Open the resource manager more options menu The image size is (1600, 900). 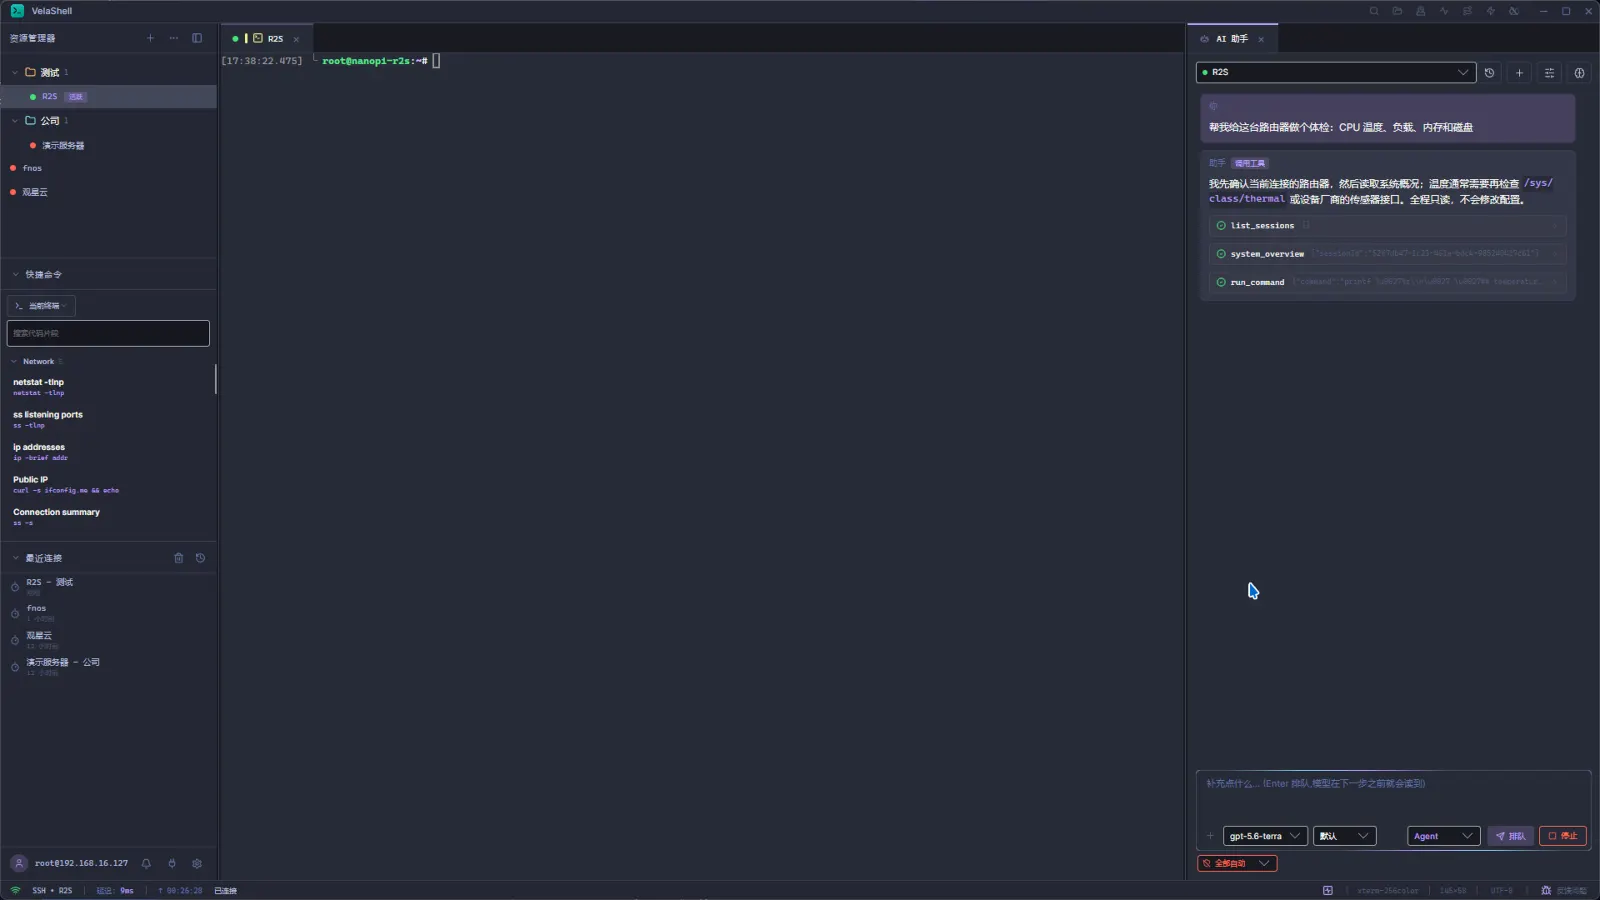[174, 38]
